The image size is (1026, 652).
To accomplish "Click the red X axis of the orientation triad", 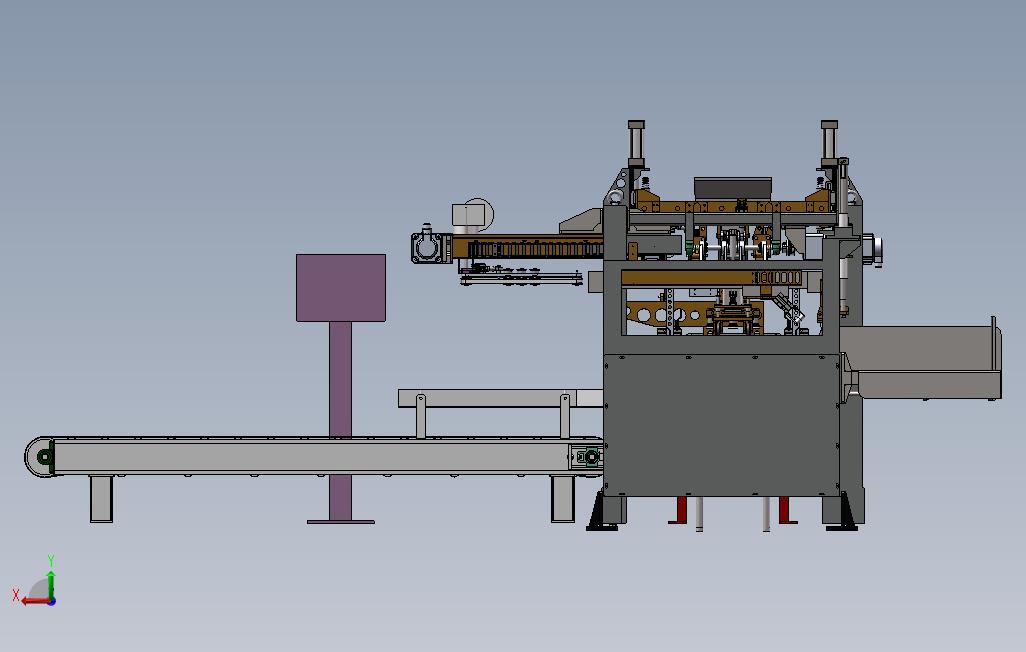I will [x=36, y=601].
